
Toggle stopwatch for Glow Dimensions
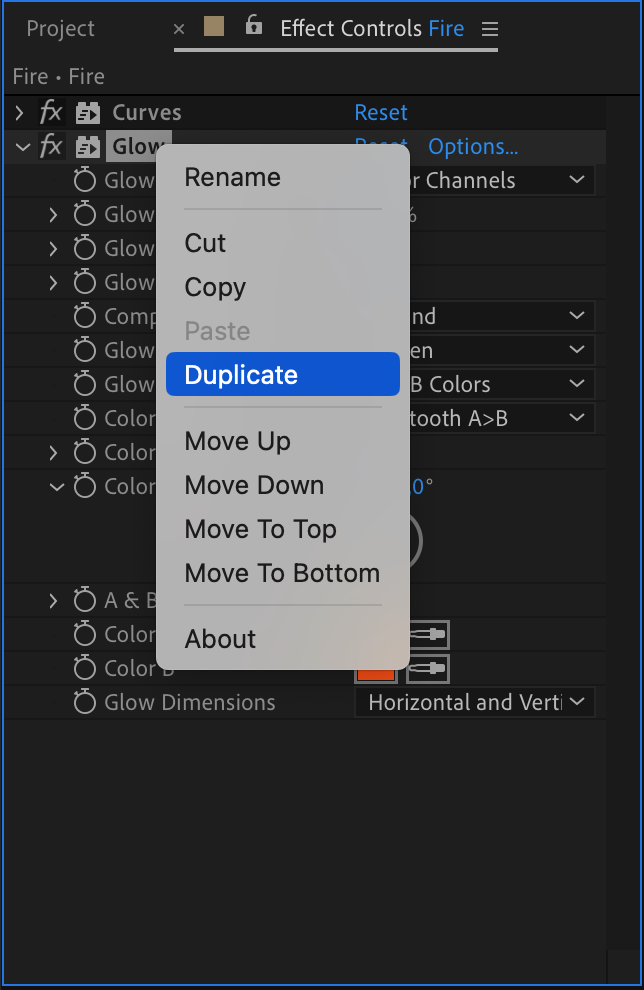85,701
